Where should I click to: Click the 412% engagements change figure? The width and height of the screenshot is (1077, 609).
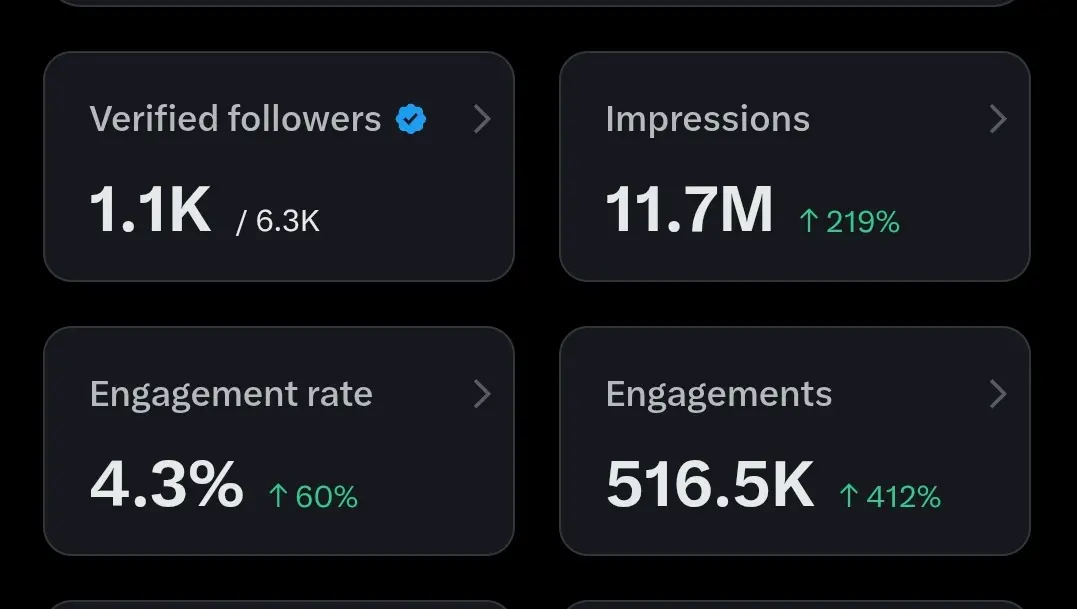[x=903, y=496]
